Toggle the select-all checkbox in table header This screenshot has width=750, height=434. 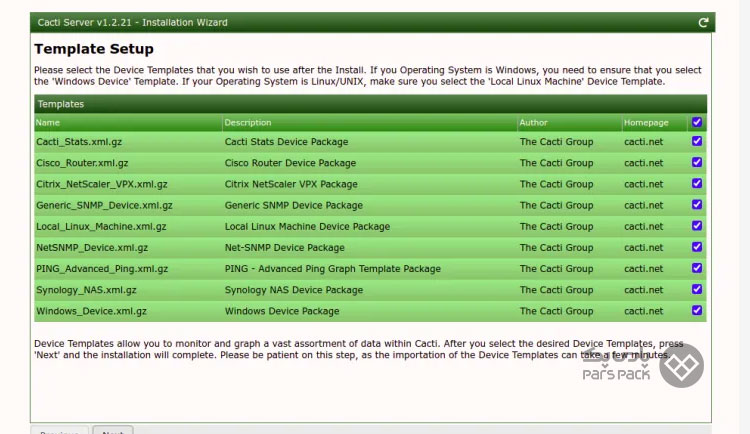pyautogui.click(x=697, y=122)
